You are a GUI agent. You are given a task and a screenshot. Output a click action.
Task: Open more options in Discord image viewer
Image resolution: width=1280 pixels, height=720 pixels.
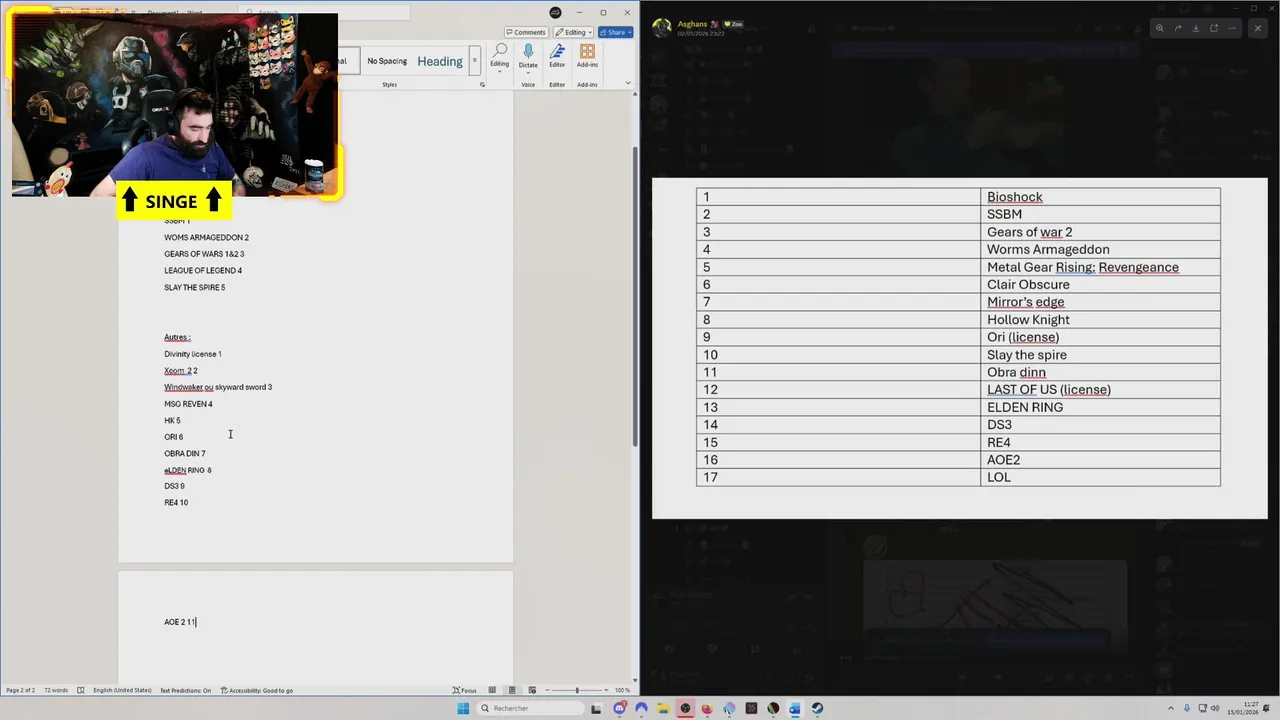1232,28
